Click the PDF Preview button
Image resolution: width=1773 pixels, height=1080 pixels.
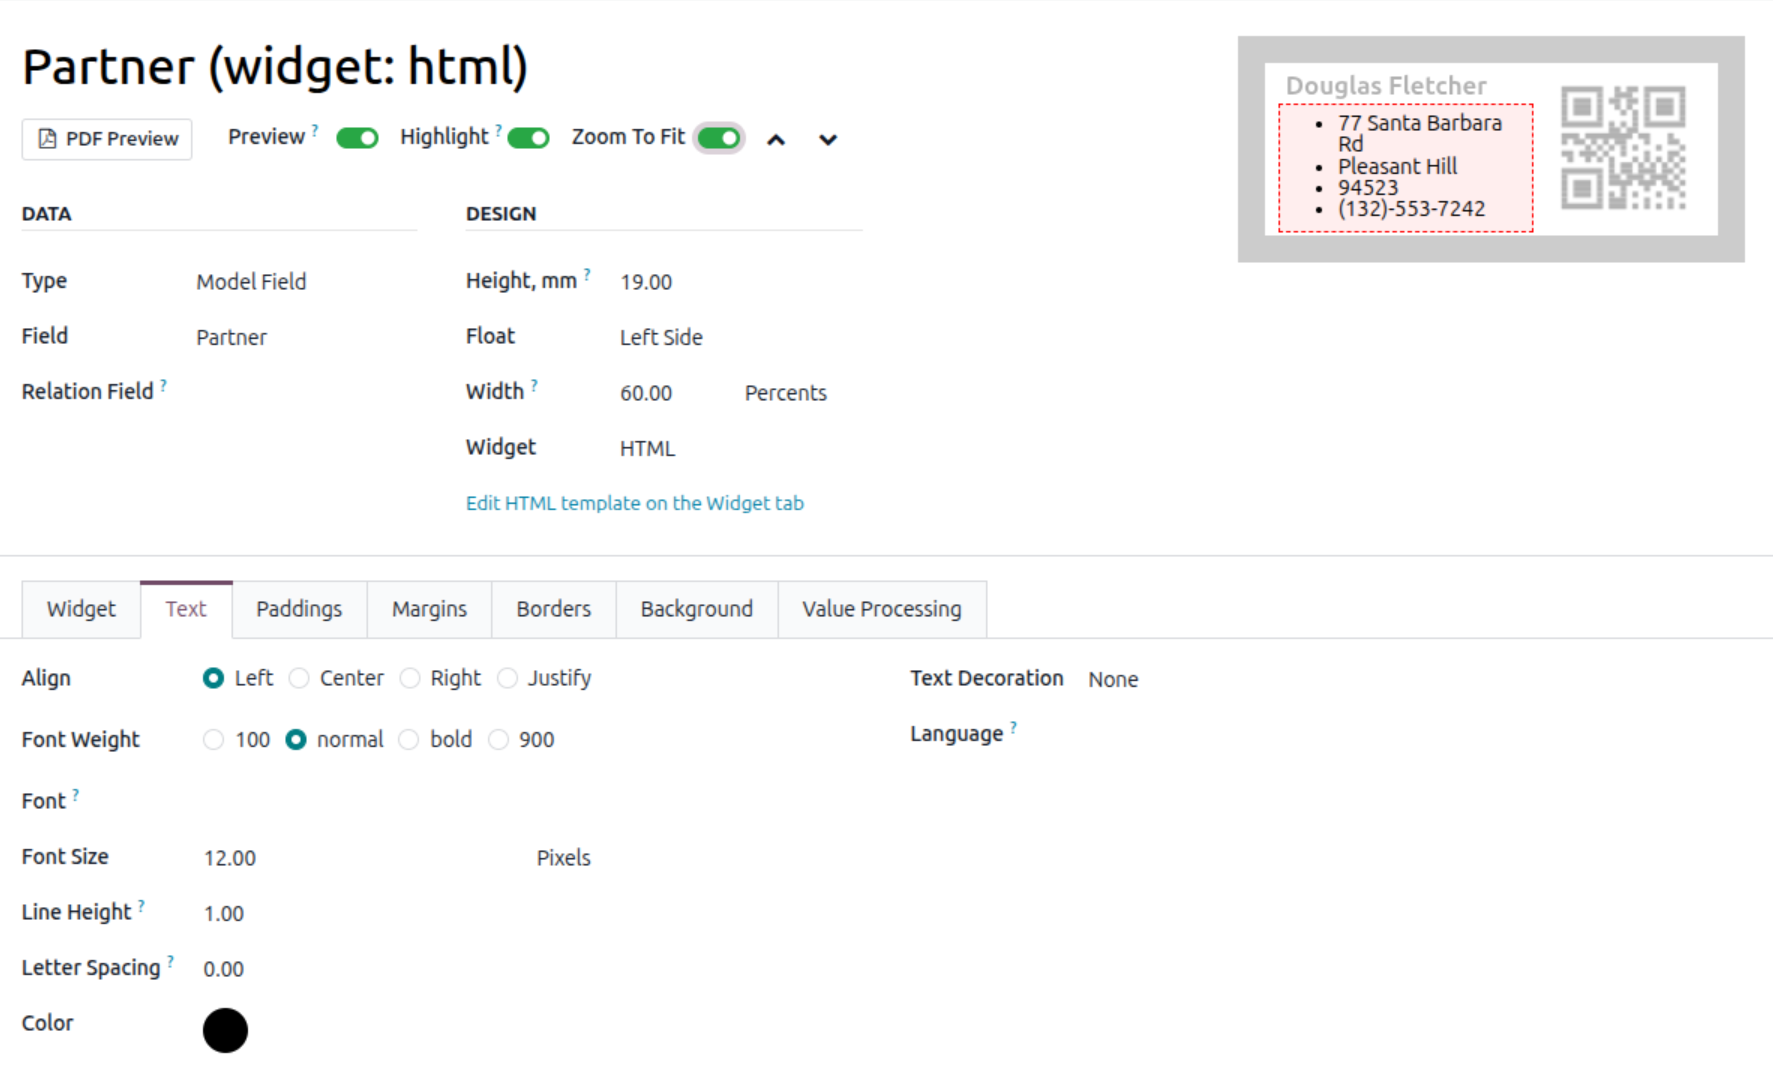(x=107, y=139)
